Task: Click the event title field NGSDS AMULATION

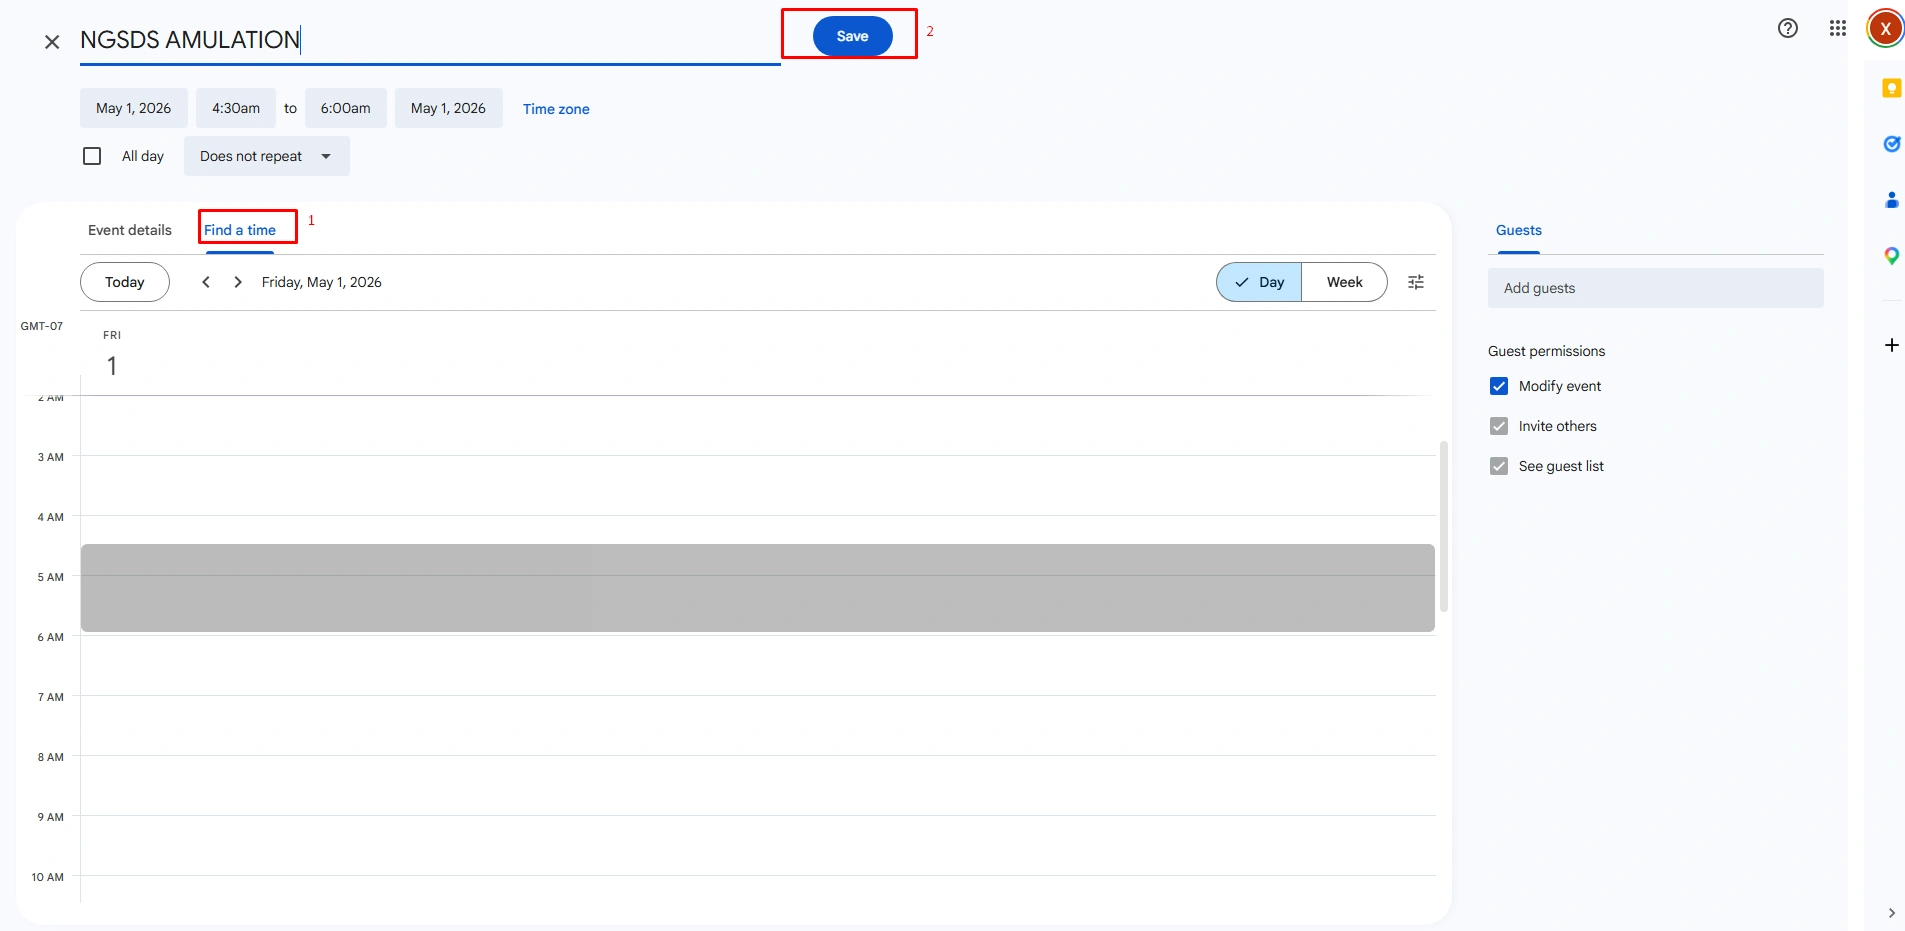Action: (430, 40)
